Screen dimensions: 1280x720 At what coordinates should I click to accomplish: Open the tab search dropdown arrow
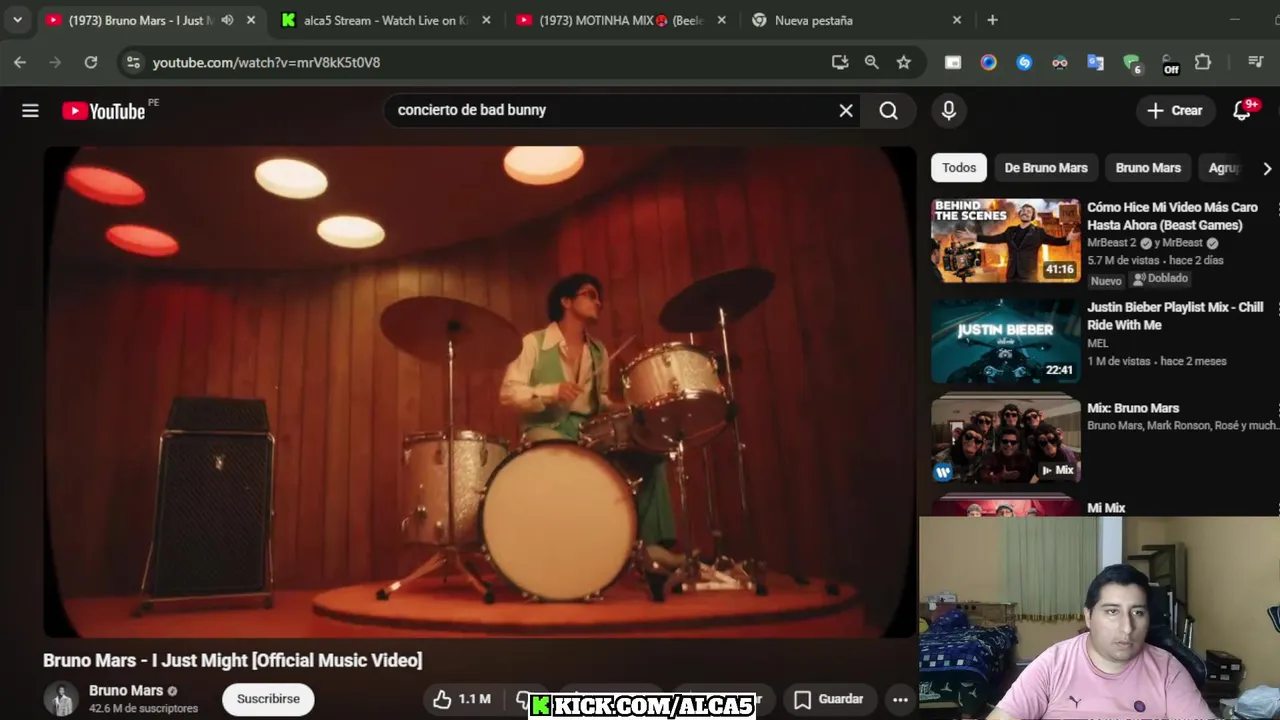point(17,20)
